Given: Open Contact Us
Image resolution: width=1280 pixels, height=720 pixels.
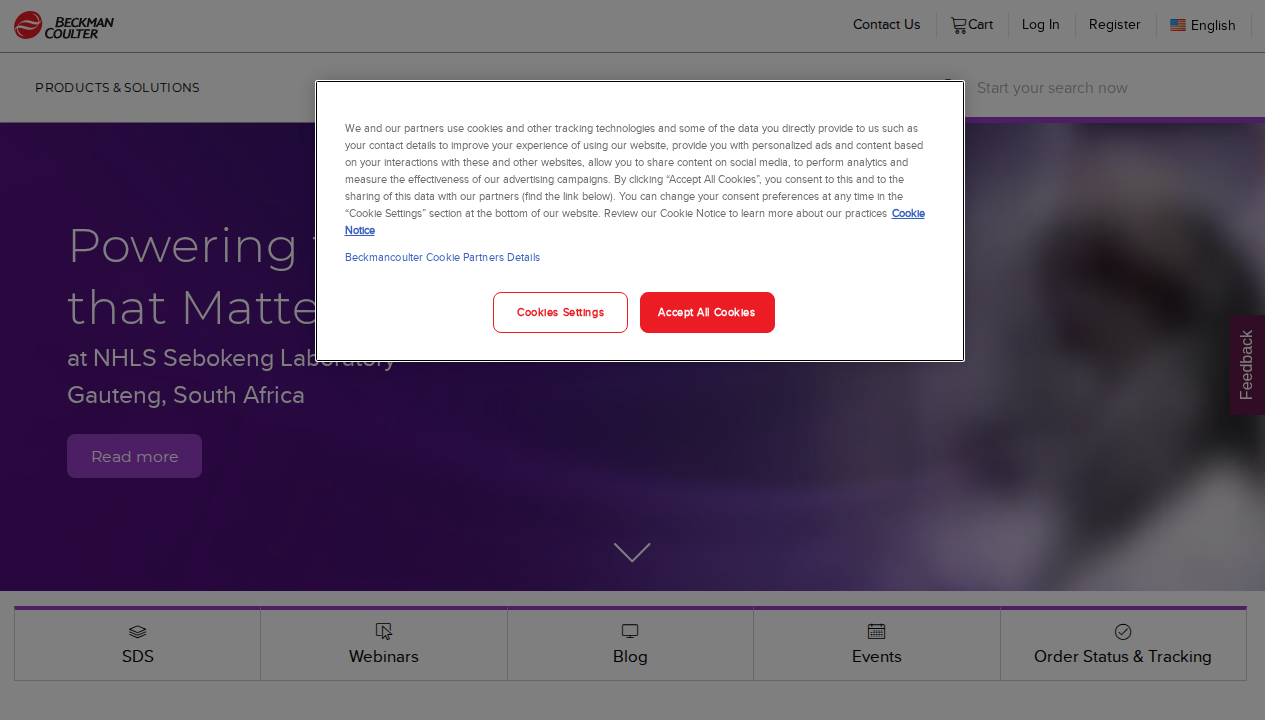Looking at the screenshot, I should tap(886, 25).
